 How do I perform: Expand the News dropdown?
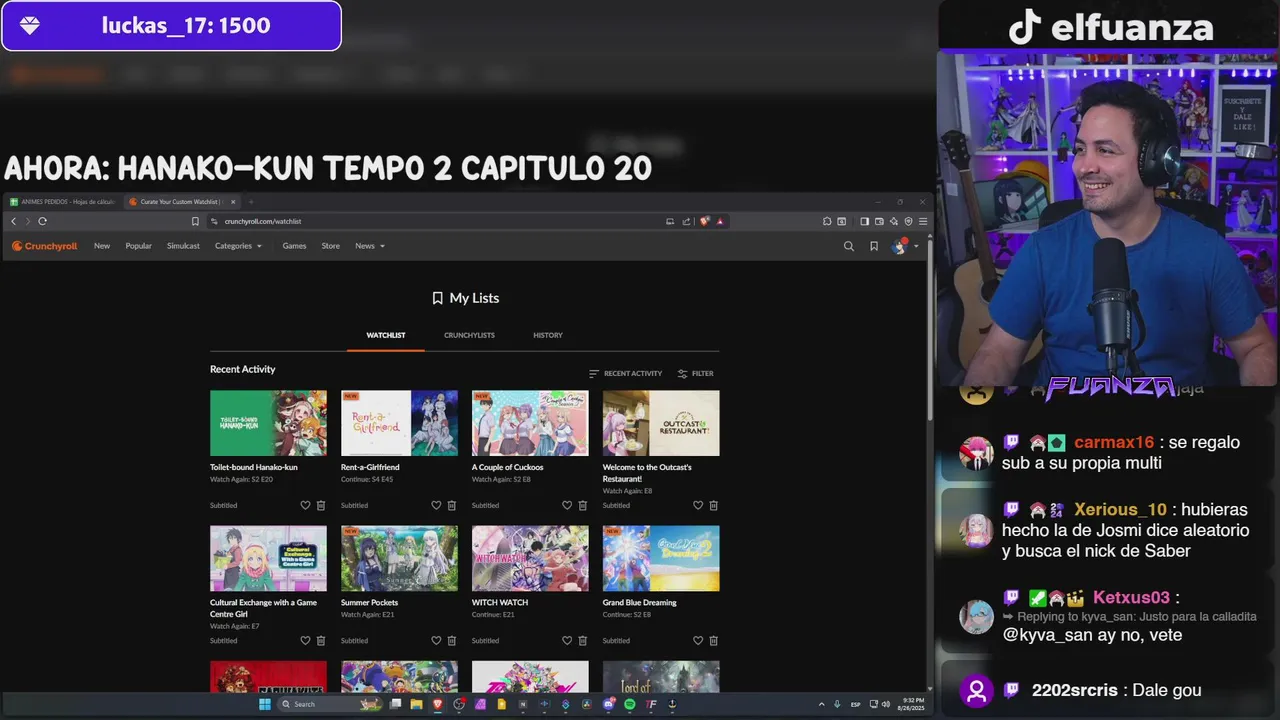point(369,246)
